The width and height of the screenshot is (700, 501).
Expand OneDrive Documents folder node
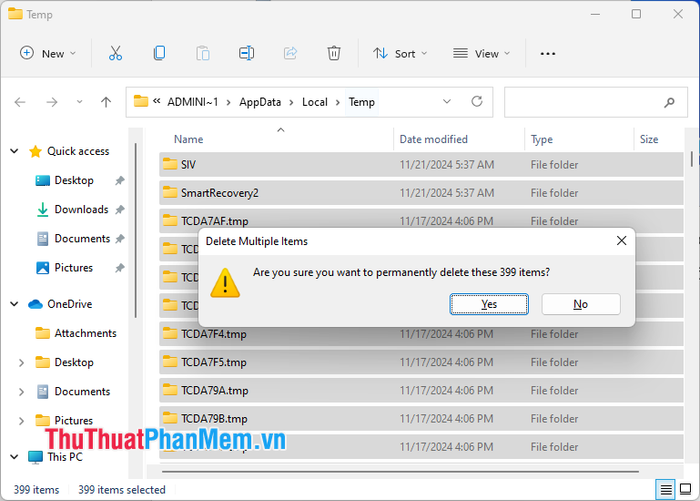point(21,392)
